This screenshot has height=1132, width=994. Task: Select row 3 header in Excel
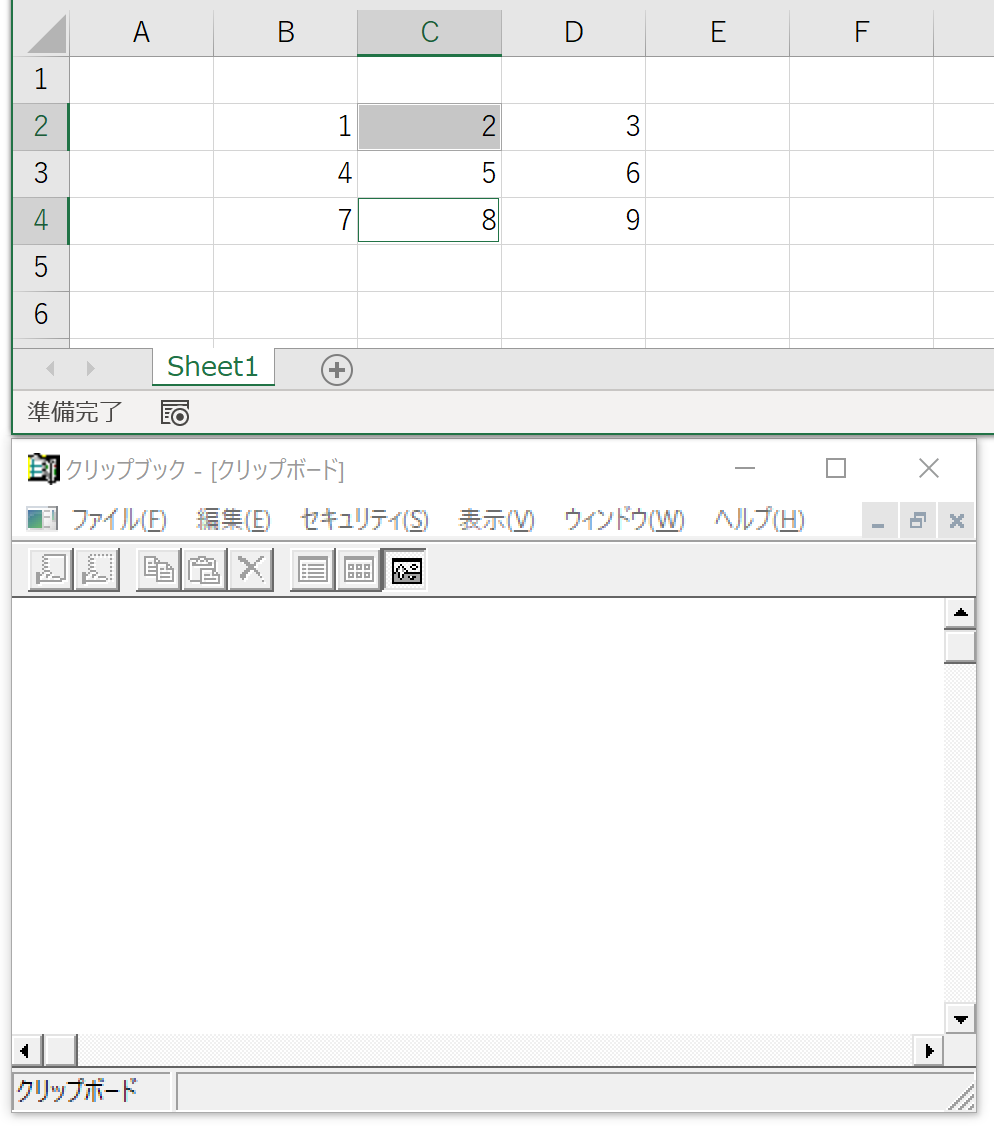coord(41,173)
